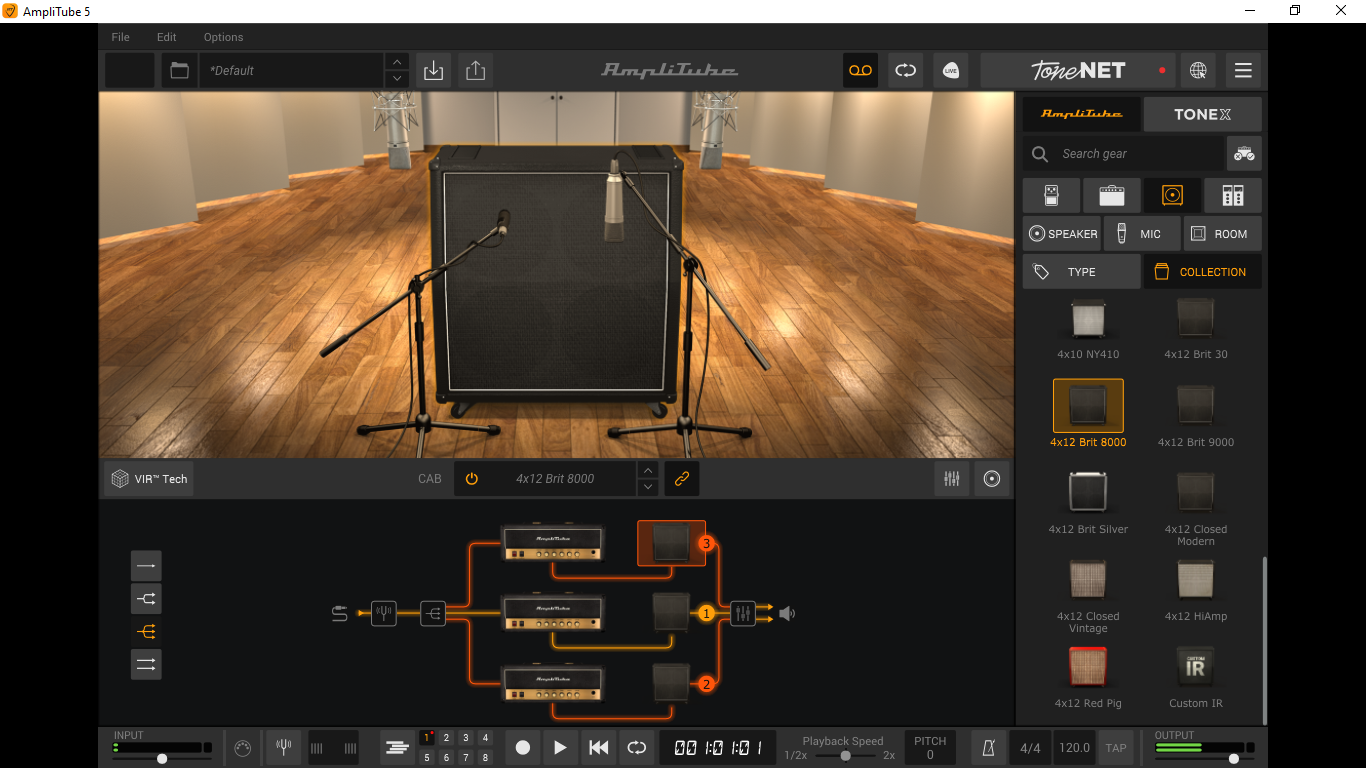The width and height of the screenshot is (1366, 768).
Task: Select the rack gear category icon
Action: [1233, 195]
